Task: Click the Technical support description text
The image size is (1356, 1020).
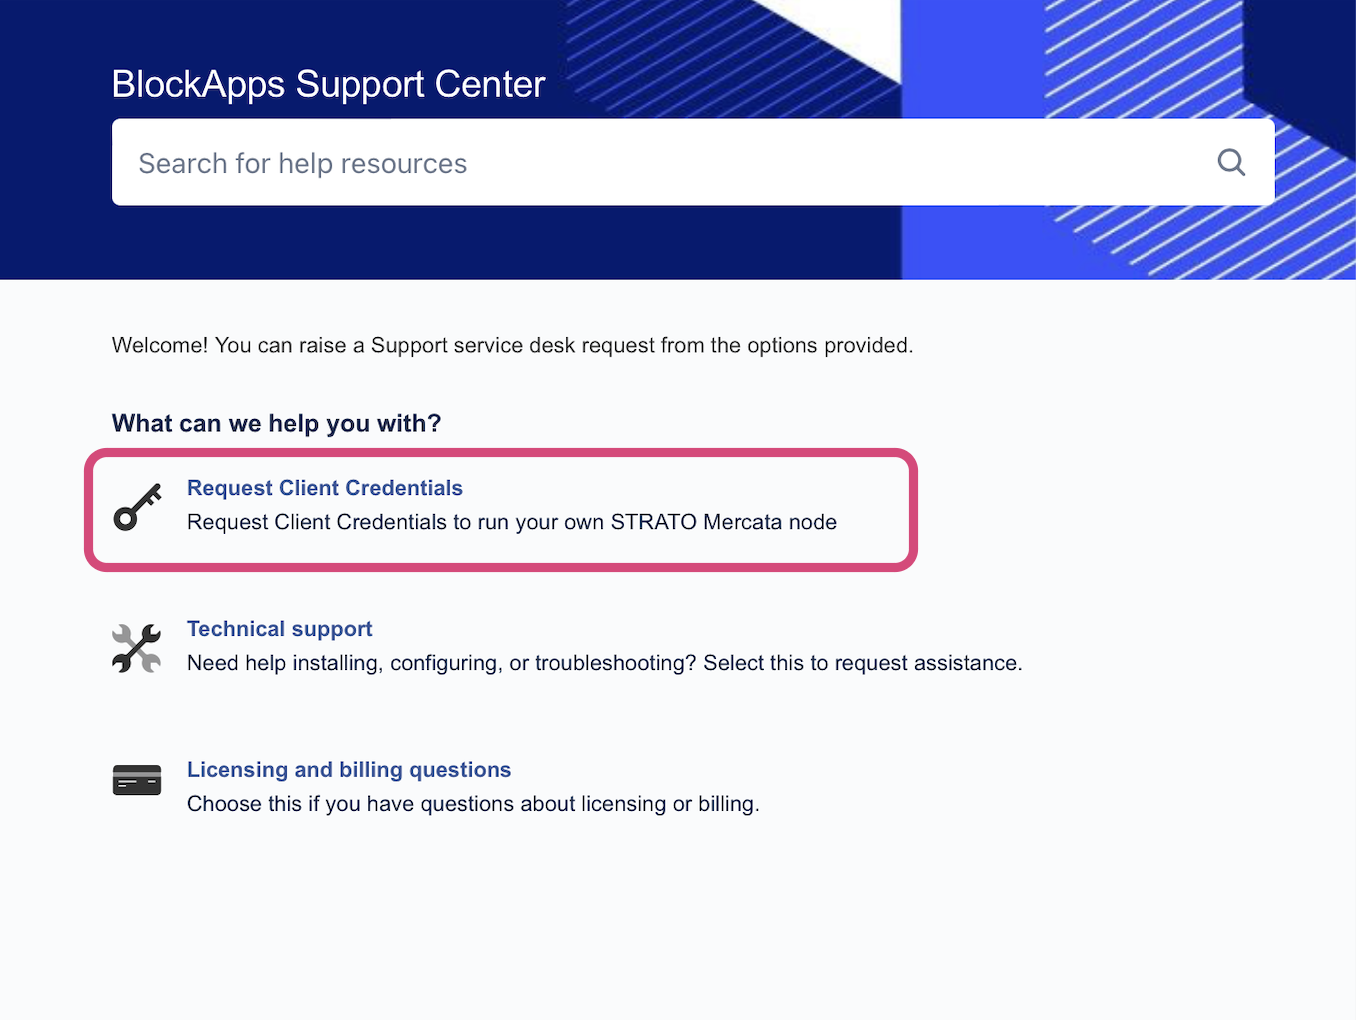Action: click(x=604, y=663)
